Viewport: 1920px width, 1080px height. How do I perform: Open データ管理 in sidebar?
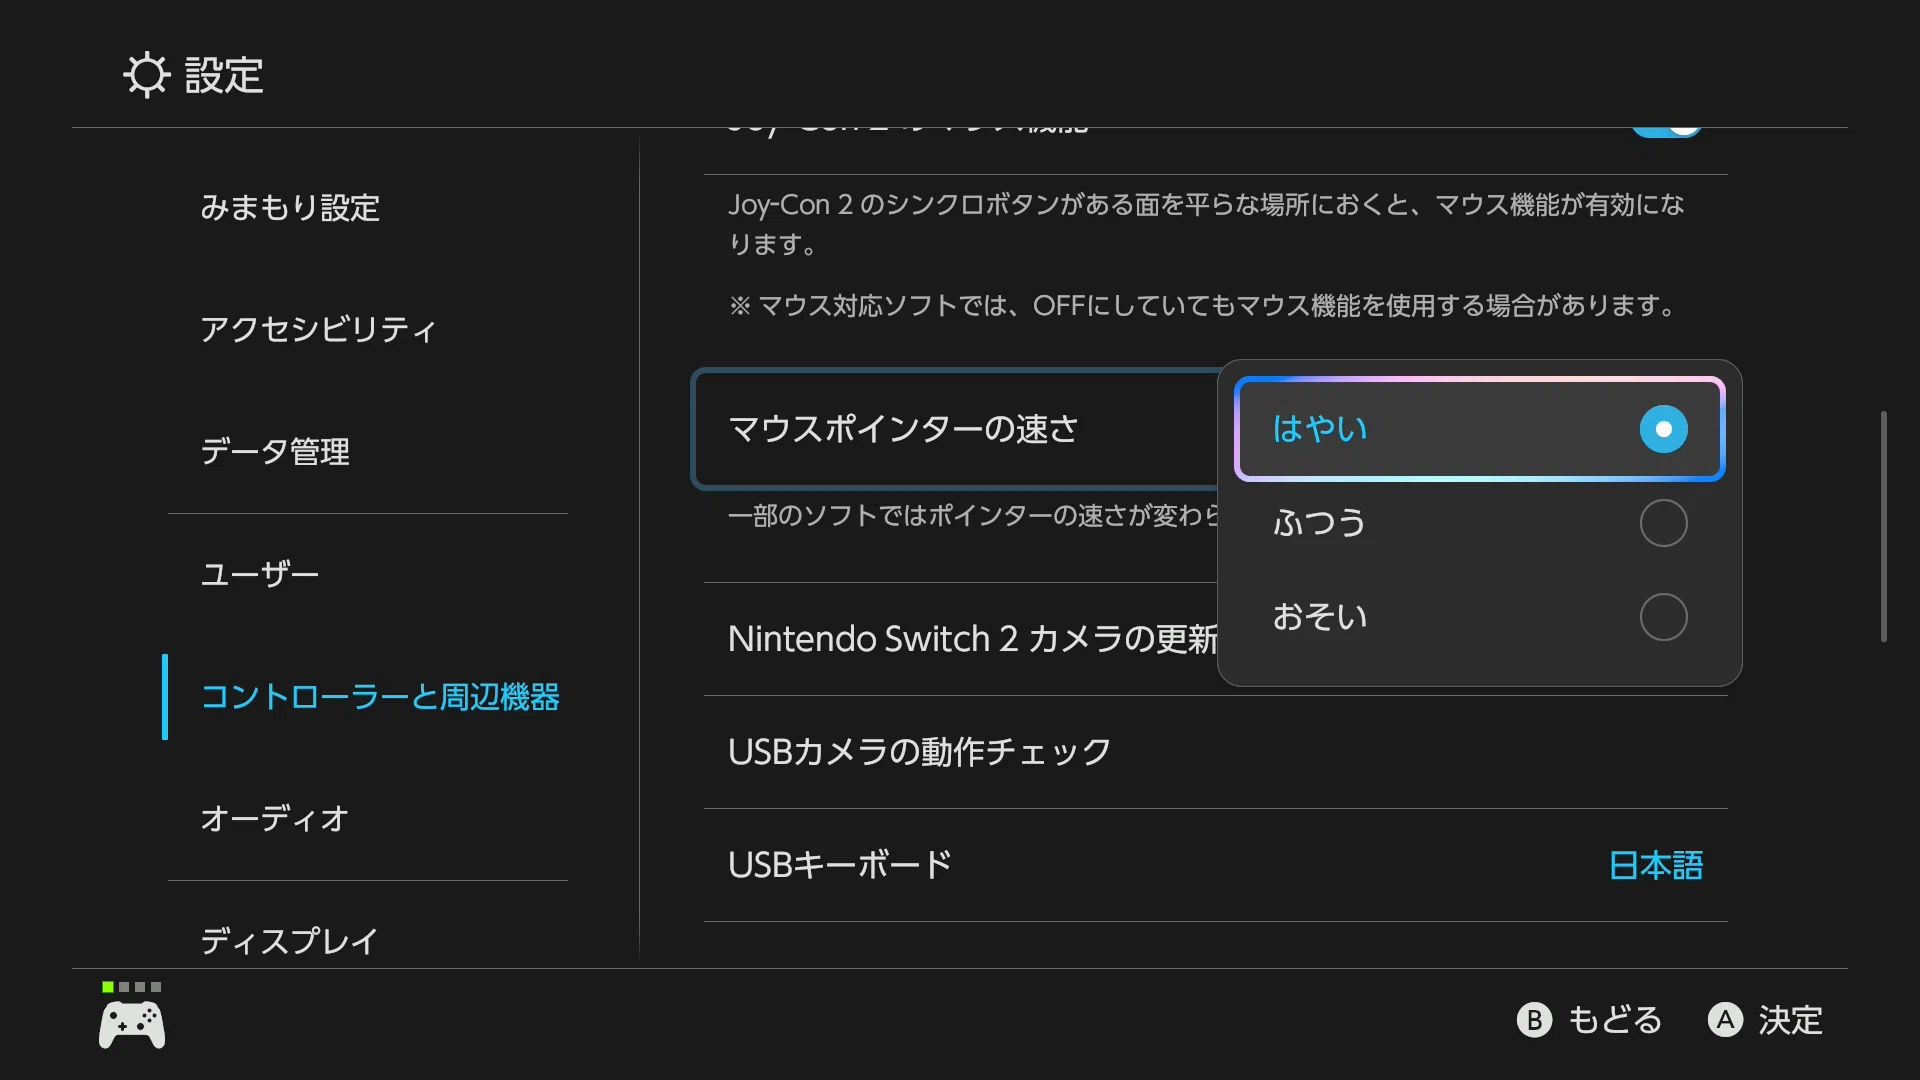tap(275, 451)
